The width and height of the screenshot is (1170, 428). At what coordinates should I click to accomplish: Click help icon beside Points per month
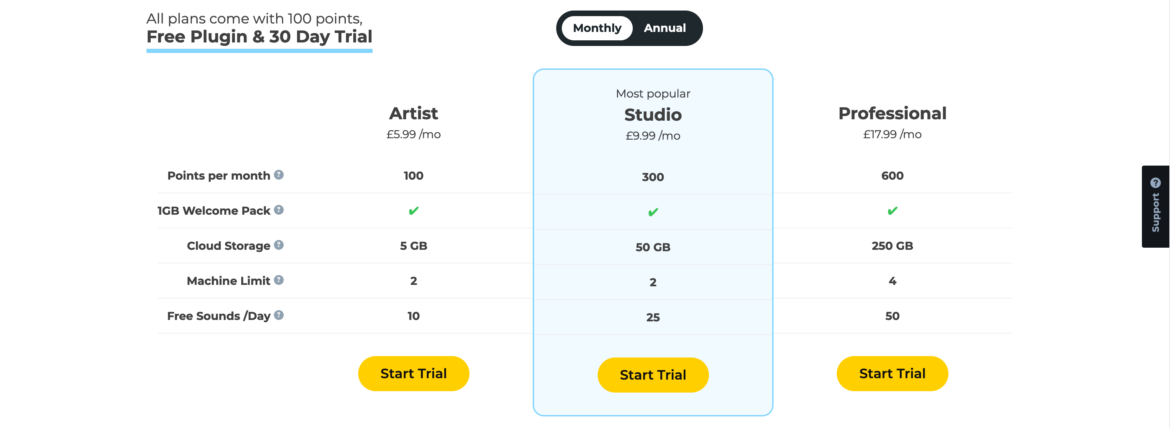click(x=279, y=175)
